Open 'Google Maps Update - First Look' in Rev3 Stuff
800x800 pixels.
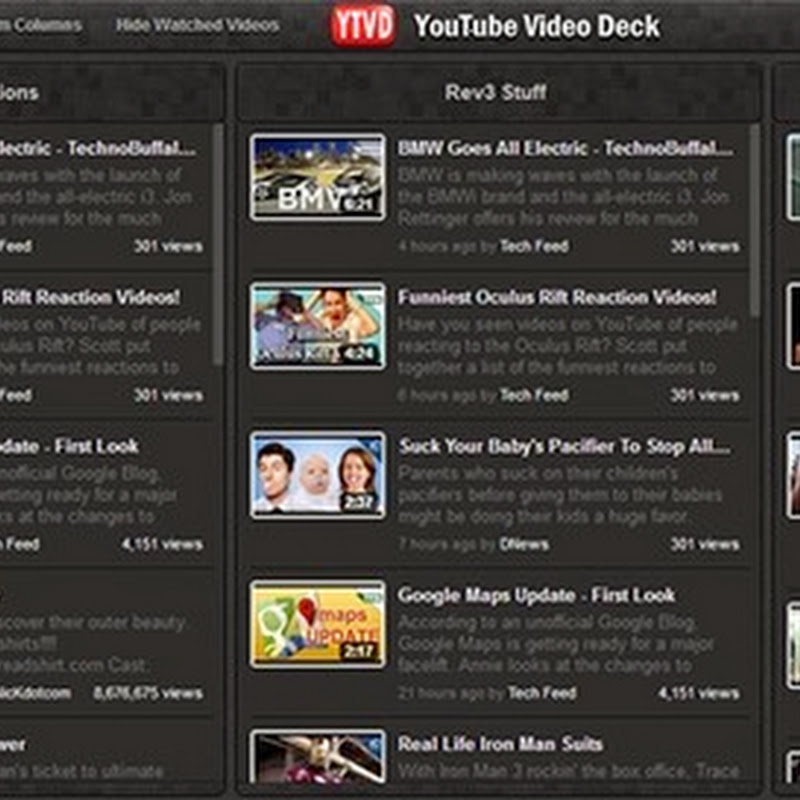point(536,595)
